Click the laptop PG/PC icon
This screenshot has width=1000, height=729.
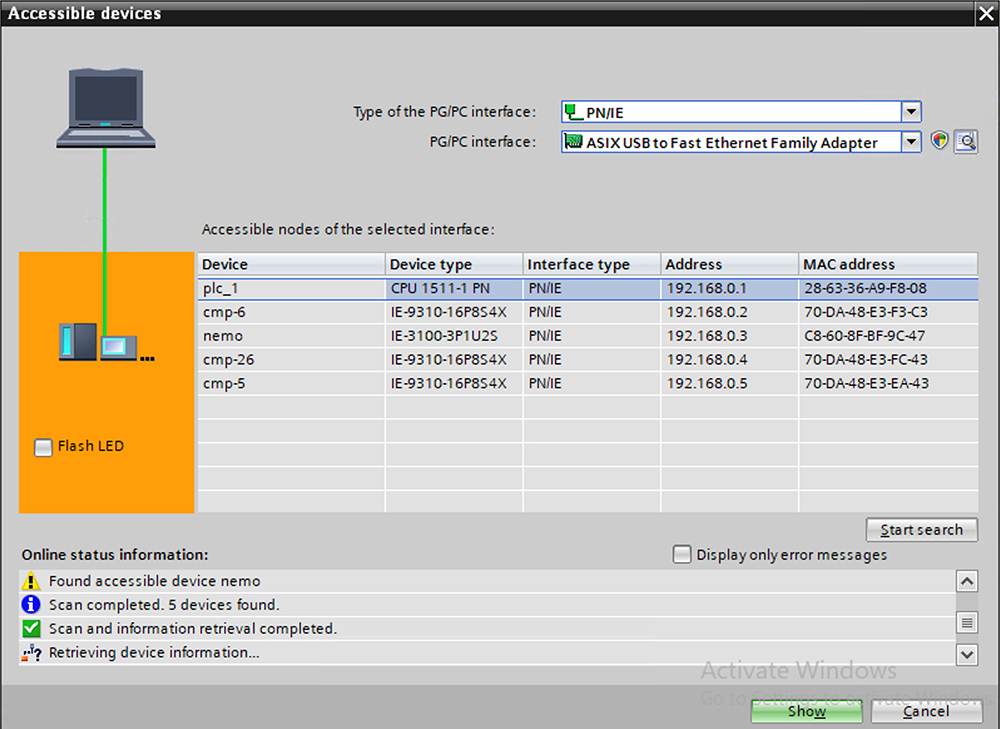tap(106, 108)
